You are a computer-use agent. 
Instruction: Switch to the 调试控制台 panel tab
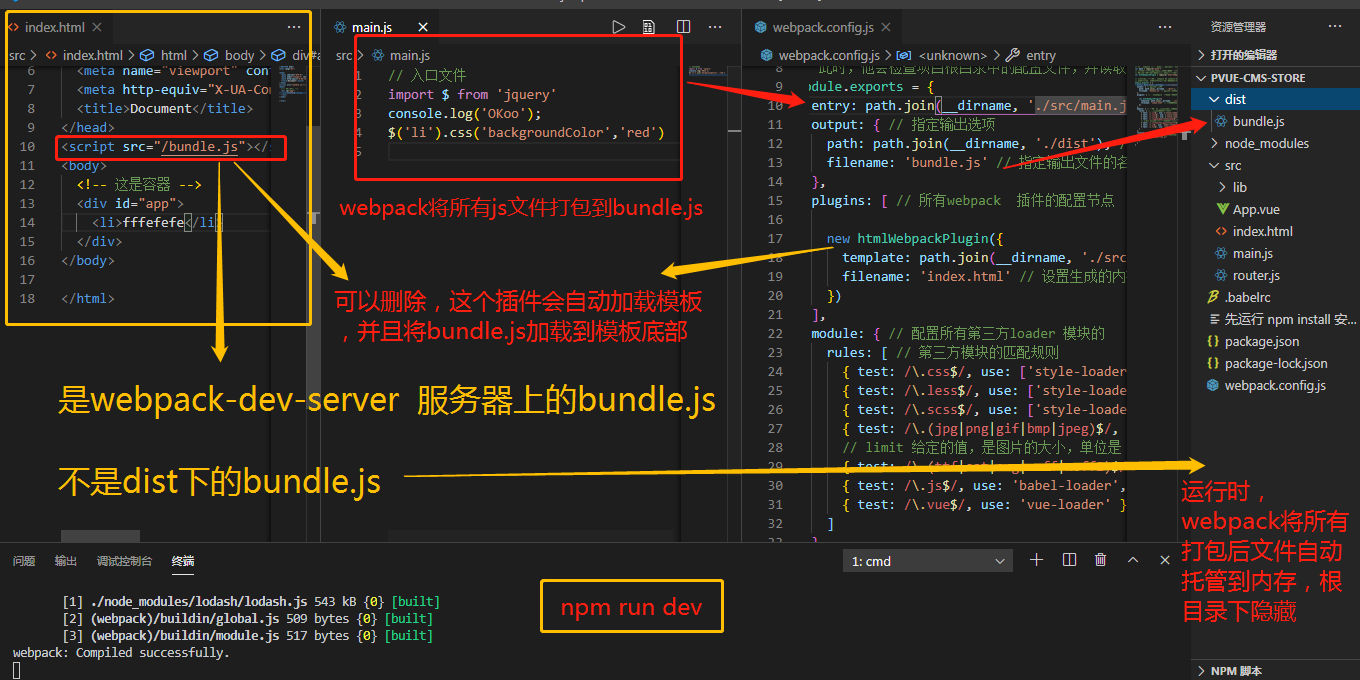tap(124, 561)
